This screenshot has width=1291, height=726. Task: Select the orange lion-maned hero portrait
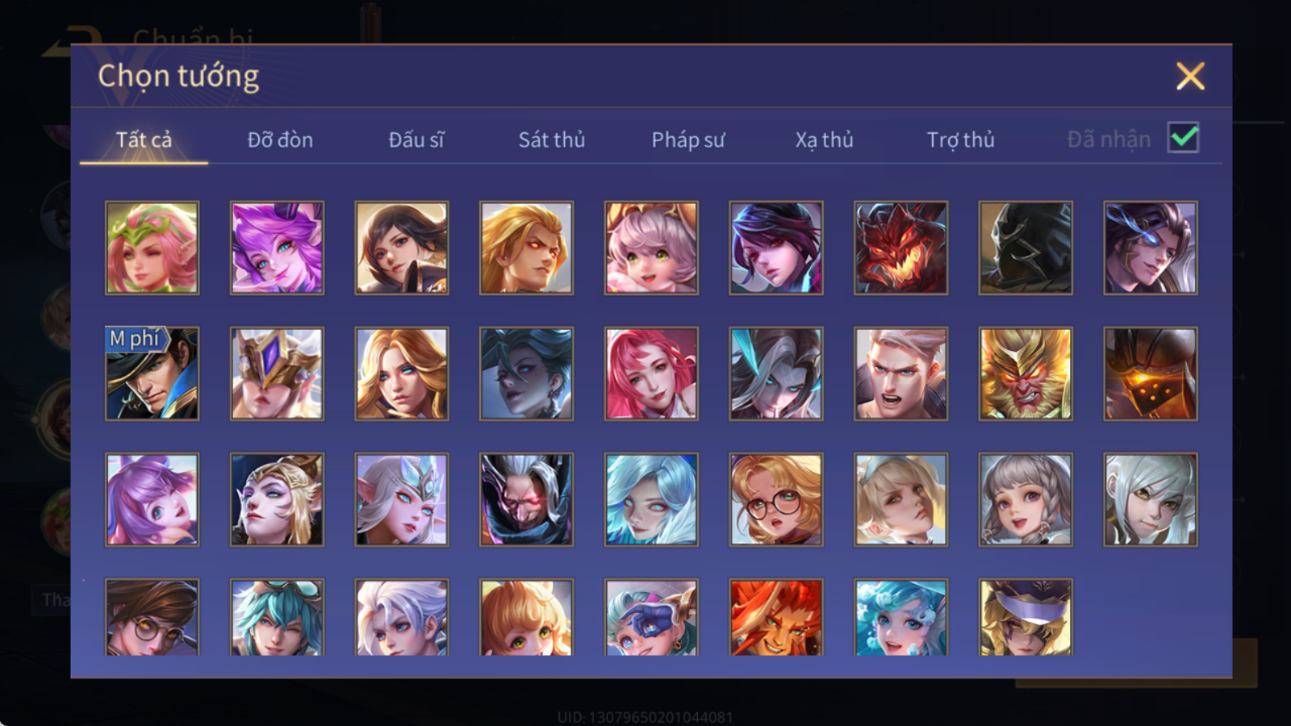pos(776,617)
